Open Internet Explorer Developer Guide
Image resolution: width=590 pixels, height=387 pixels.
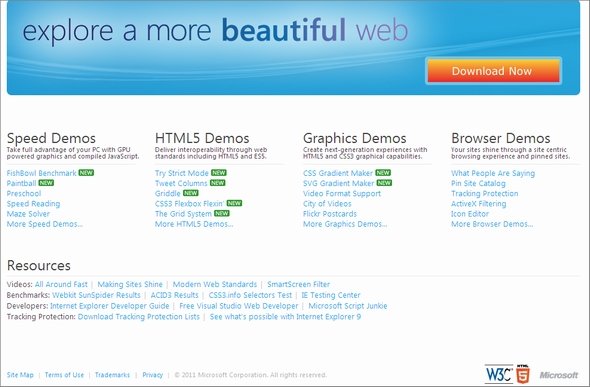coord(109,306)
